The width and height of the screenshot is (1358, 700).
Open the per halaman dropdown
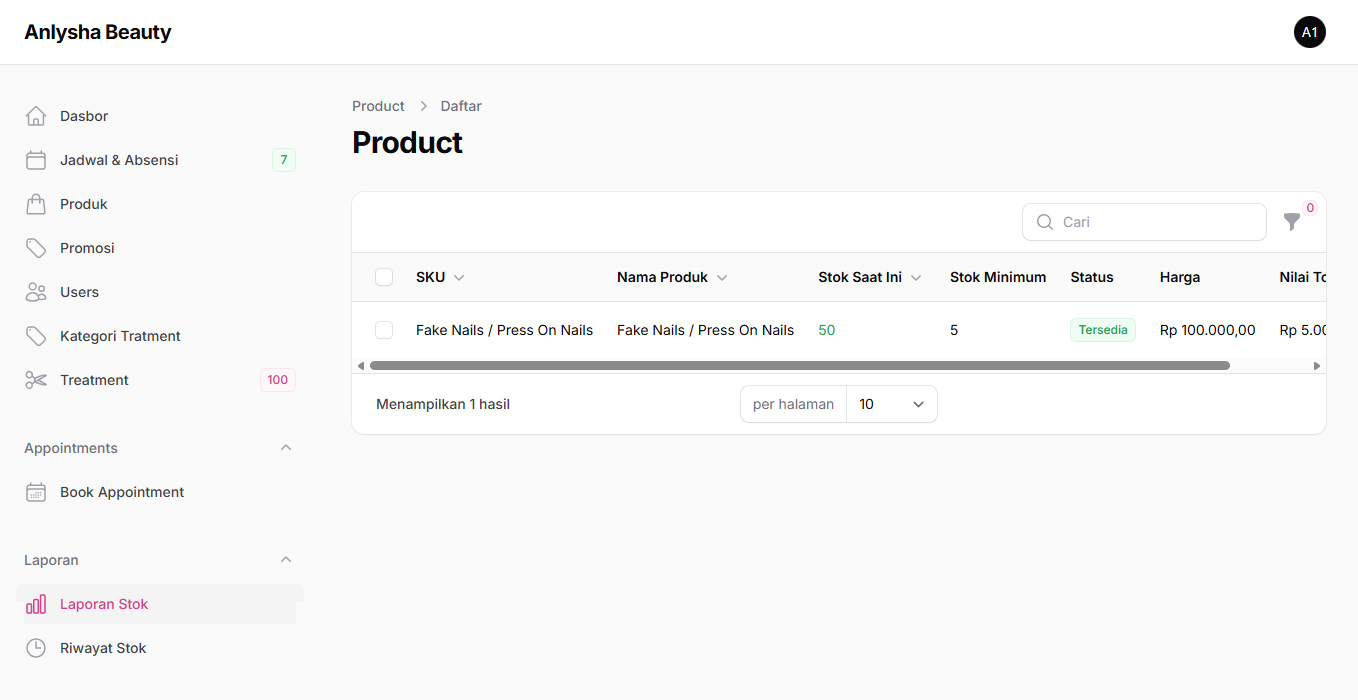891,404
